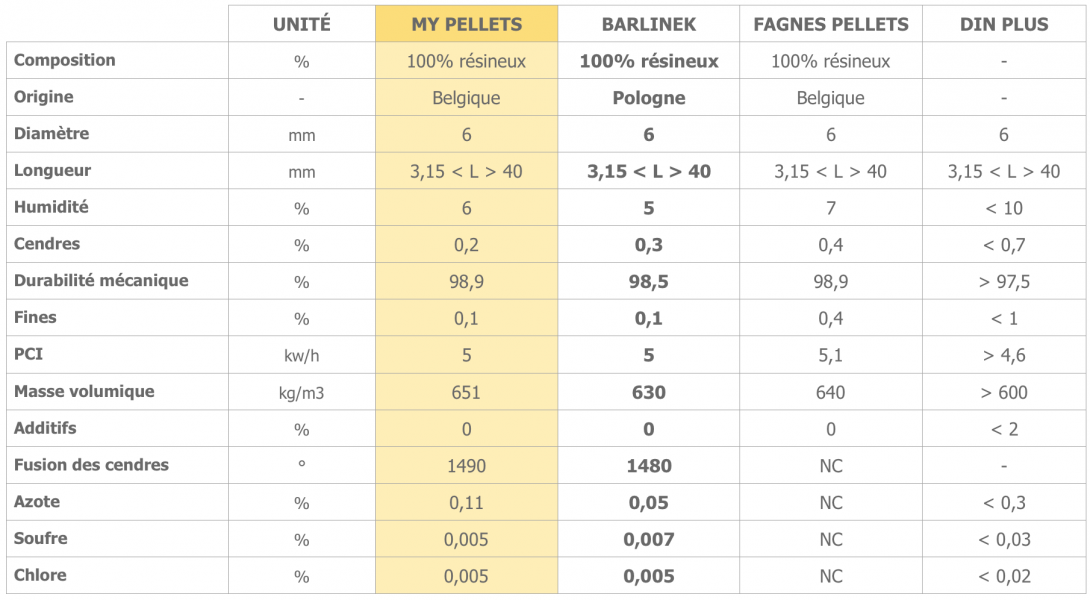Select the Fusion des cendres row label
The image size is (1090, 600).
[x=91, y=464]
